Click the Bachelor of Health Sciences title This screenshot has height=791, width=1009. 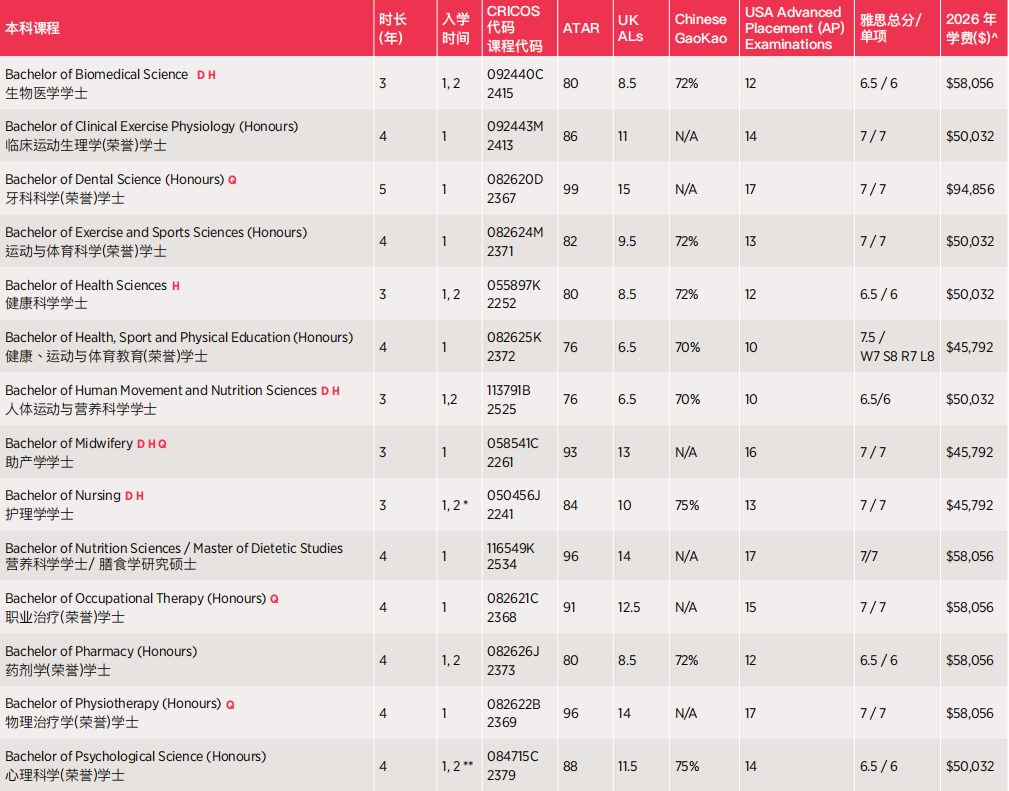click(x=86, y=285)
